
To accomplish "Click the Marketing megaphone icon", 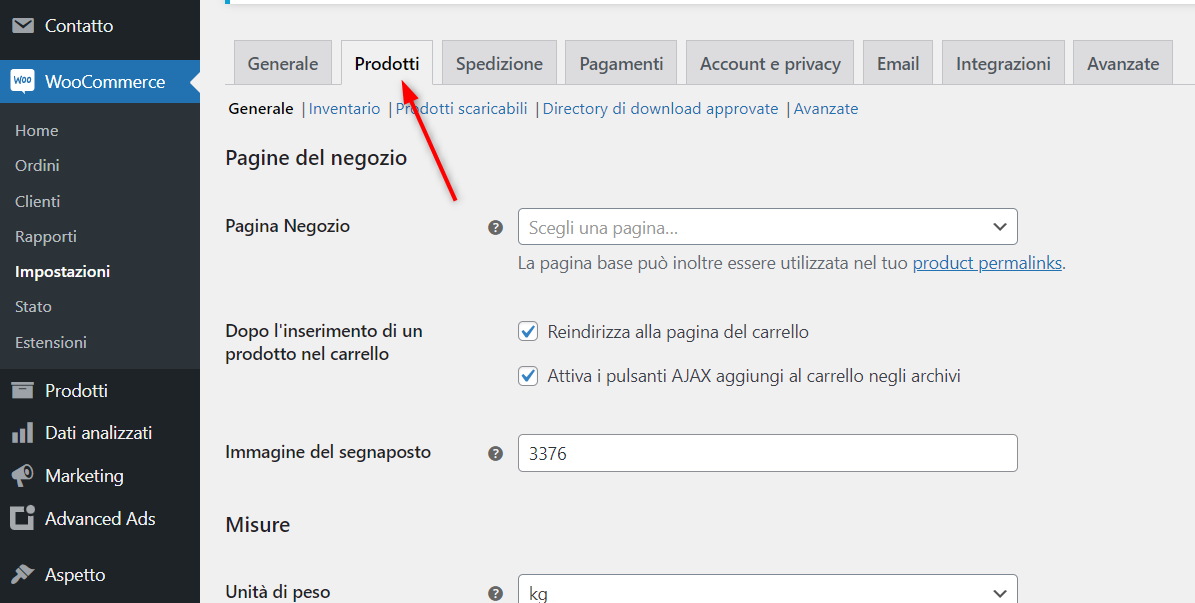I will pos(21,475).
